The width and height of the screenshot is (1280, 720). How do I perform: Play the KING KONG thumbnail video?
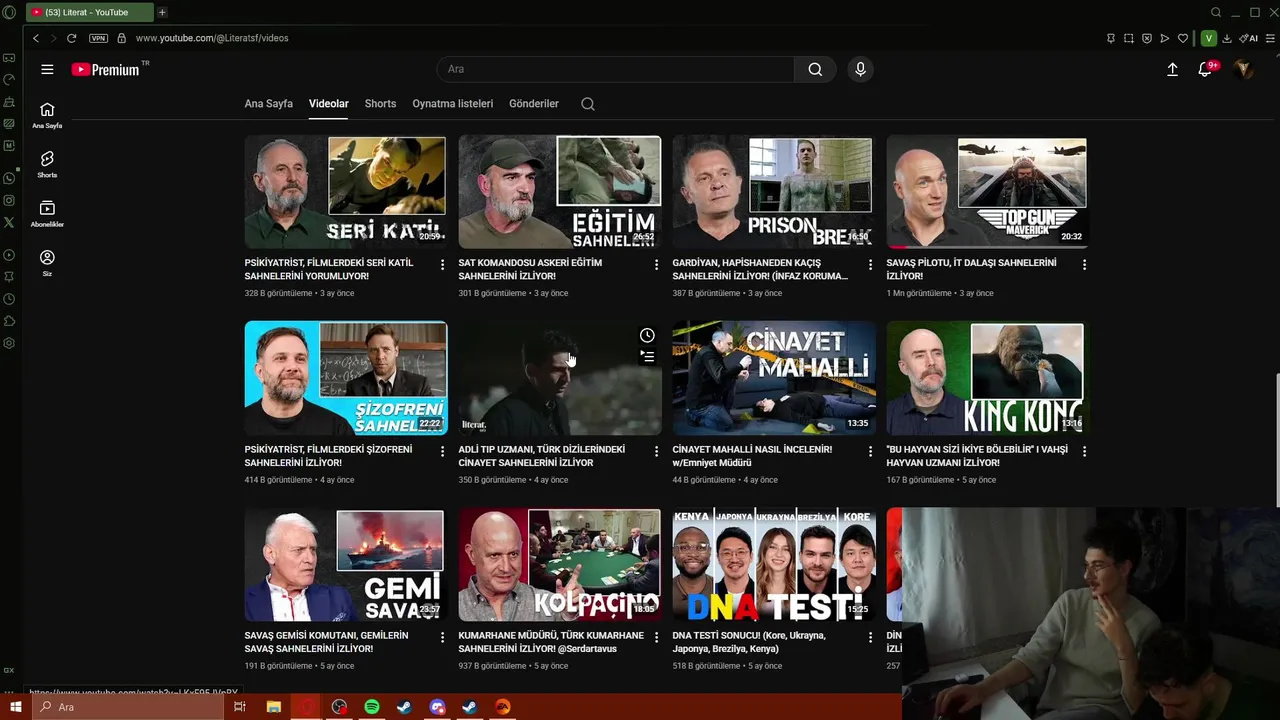click(x=986, y=378)
